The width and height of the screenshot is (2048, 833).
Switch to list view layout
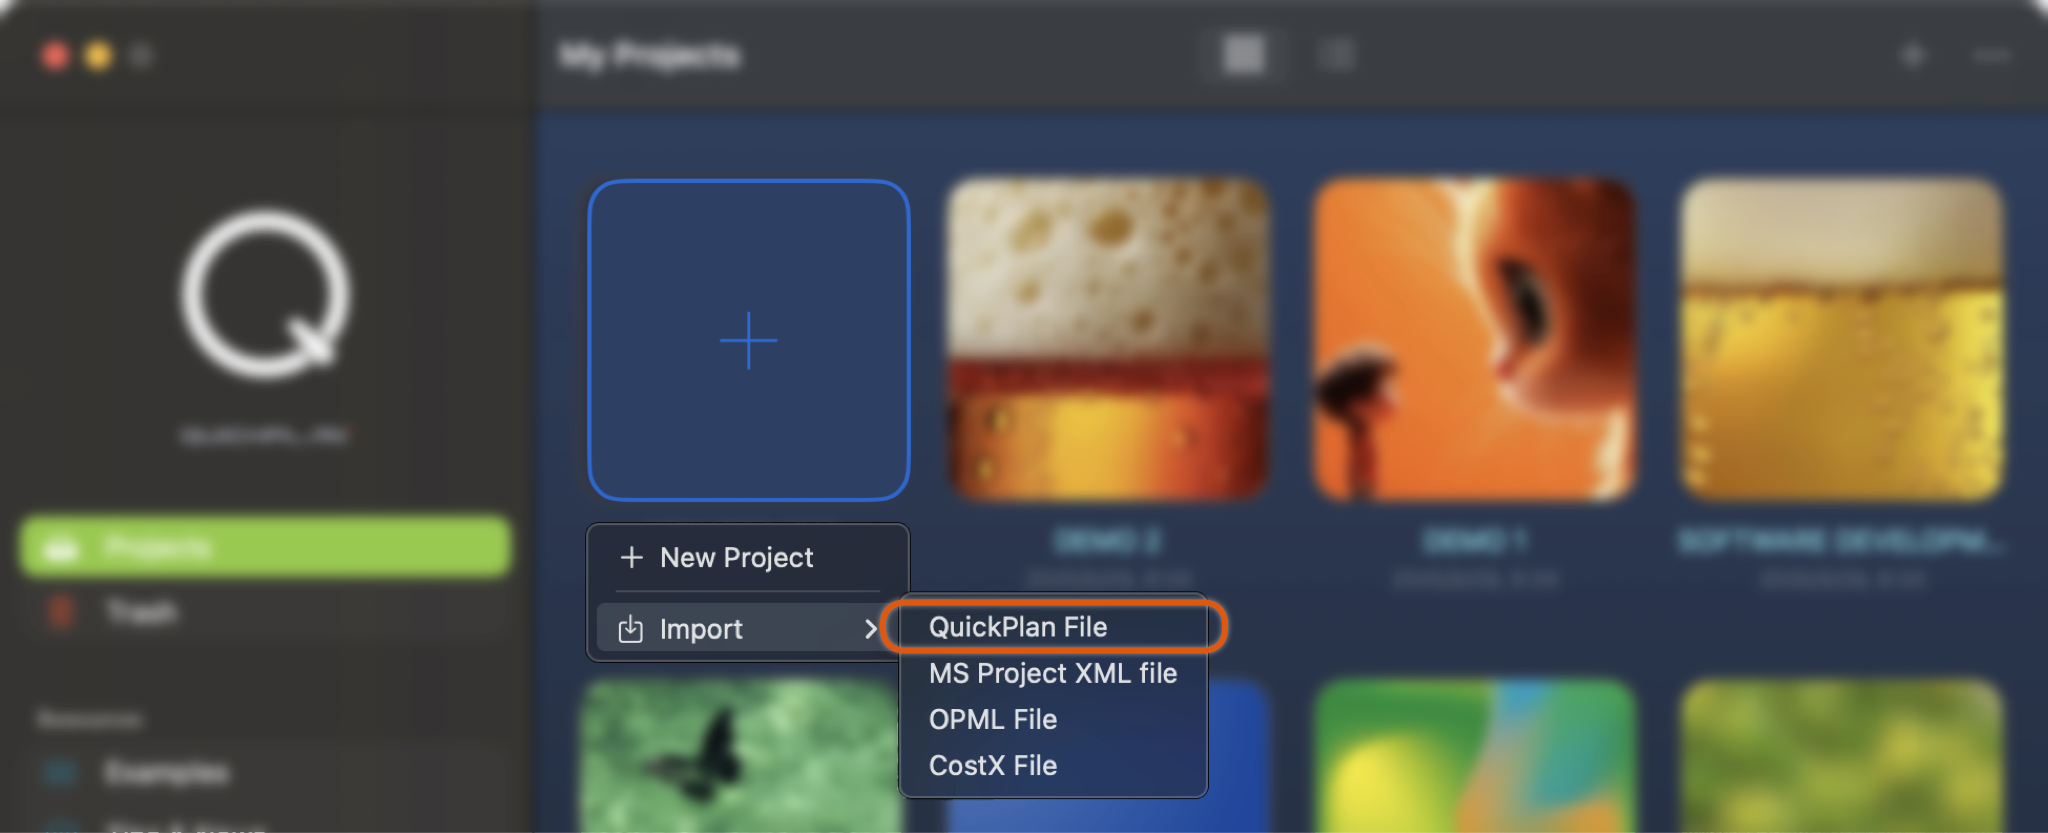click(x=1336, y=55)
